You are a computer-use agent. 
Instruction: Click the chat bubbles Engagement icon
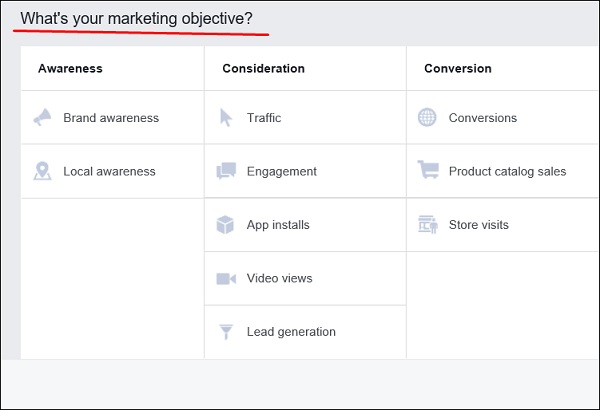[226, 172]
